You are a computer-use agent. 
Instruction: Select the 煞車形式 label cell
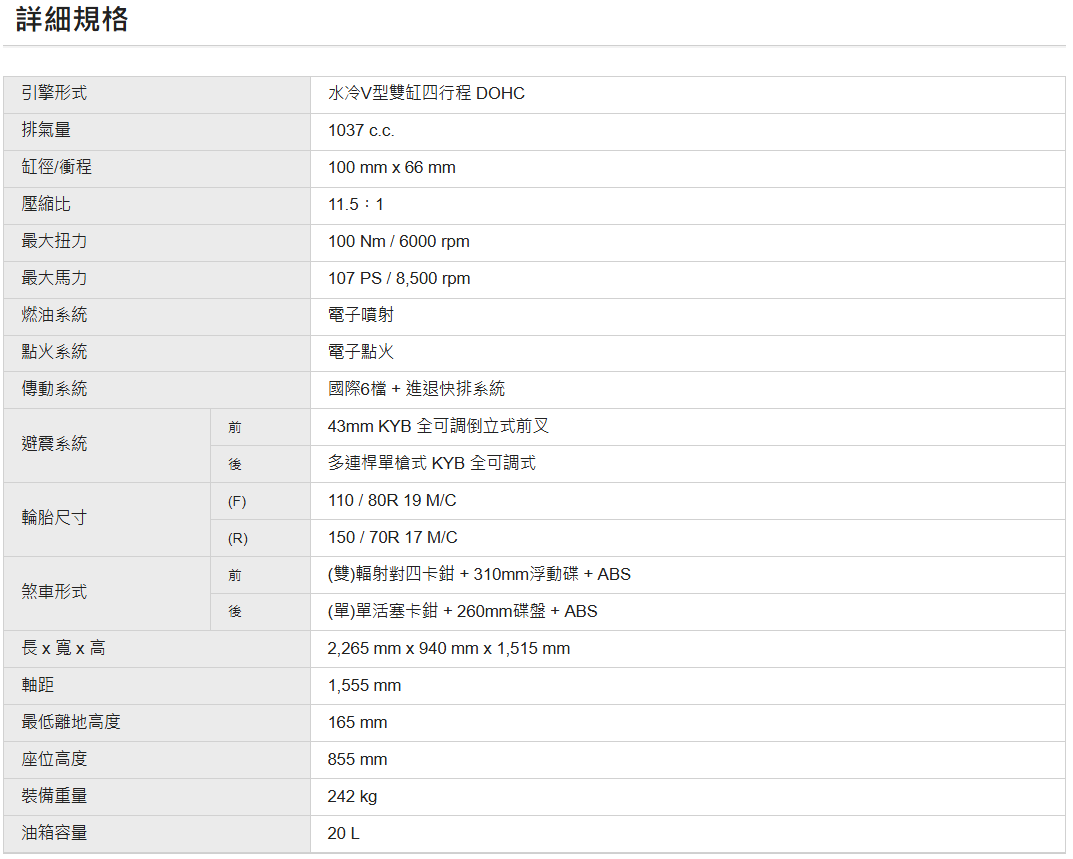tap(54, 592)
